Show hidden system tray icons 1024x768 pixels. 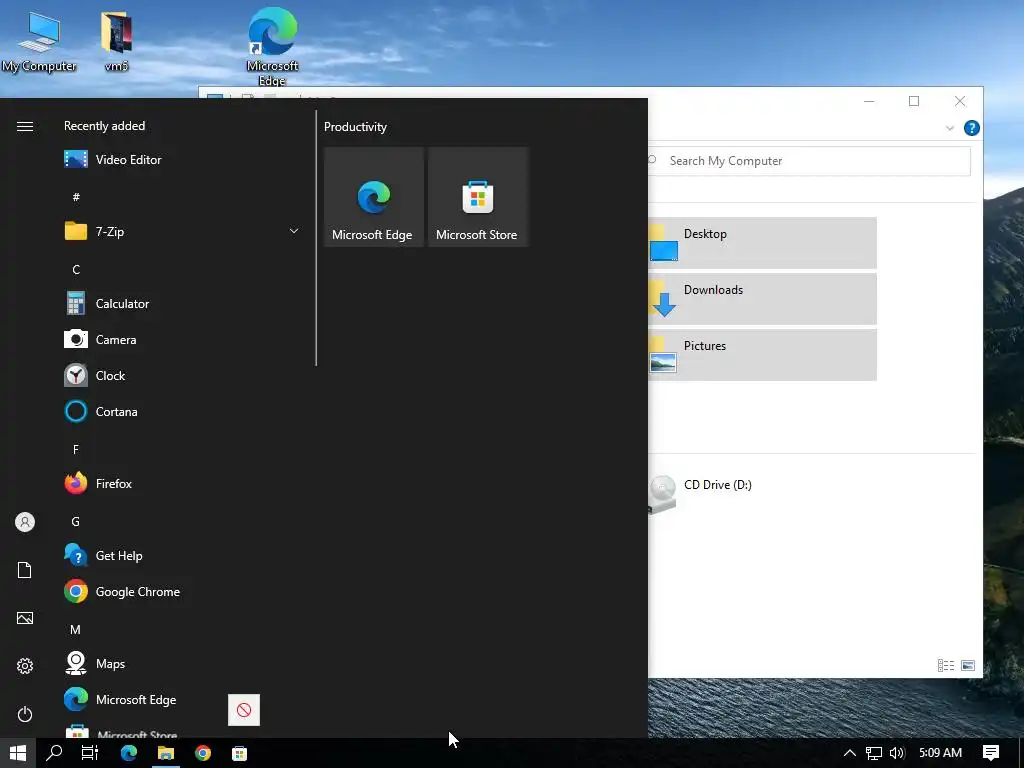[x=850, y=753]
